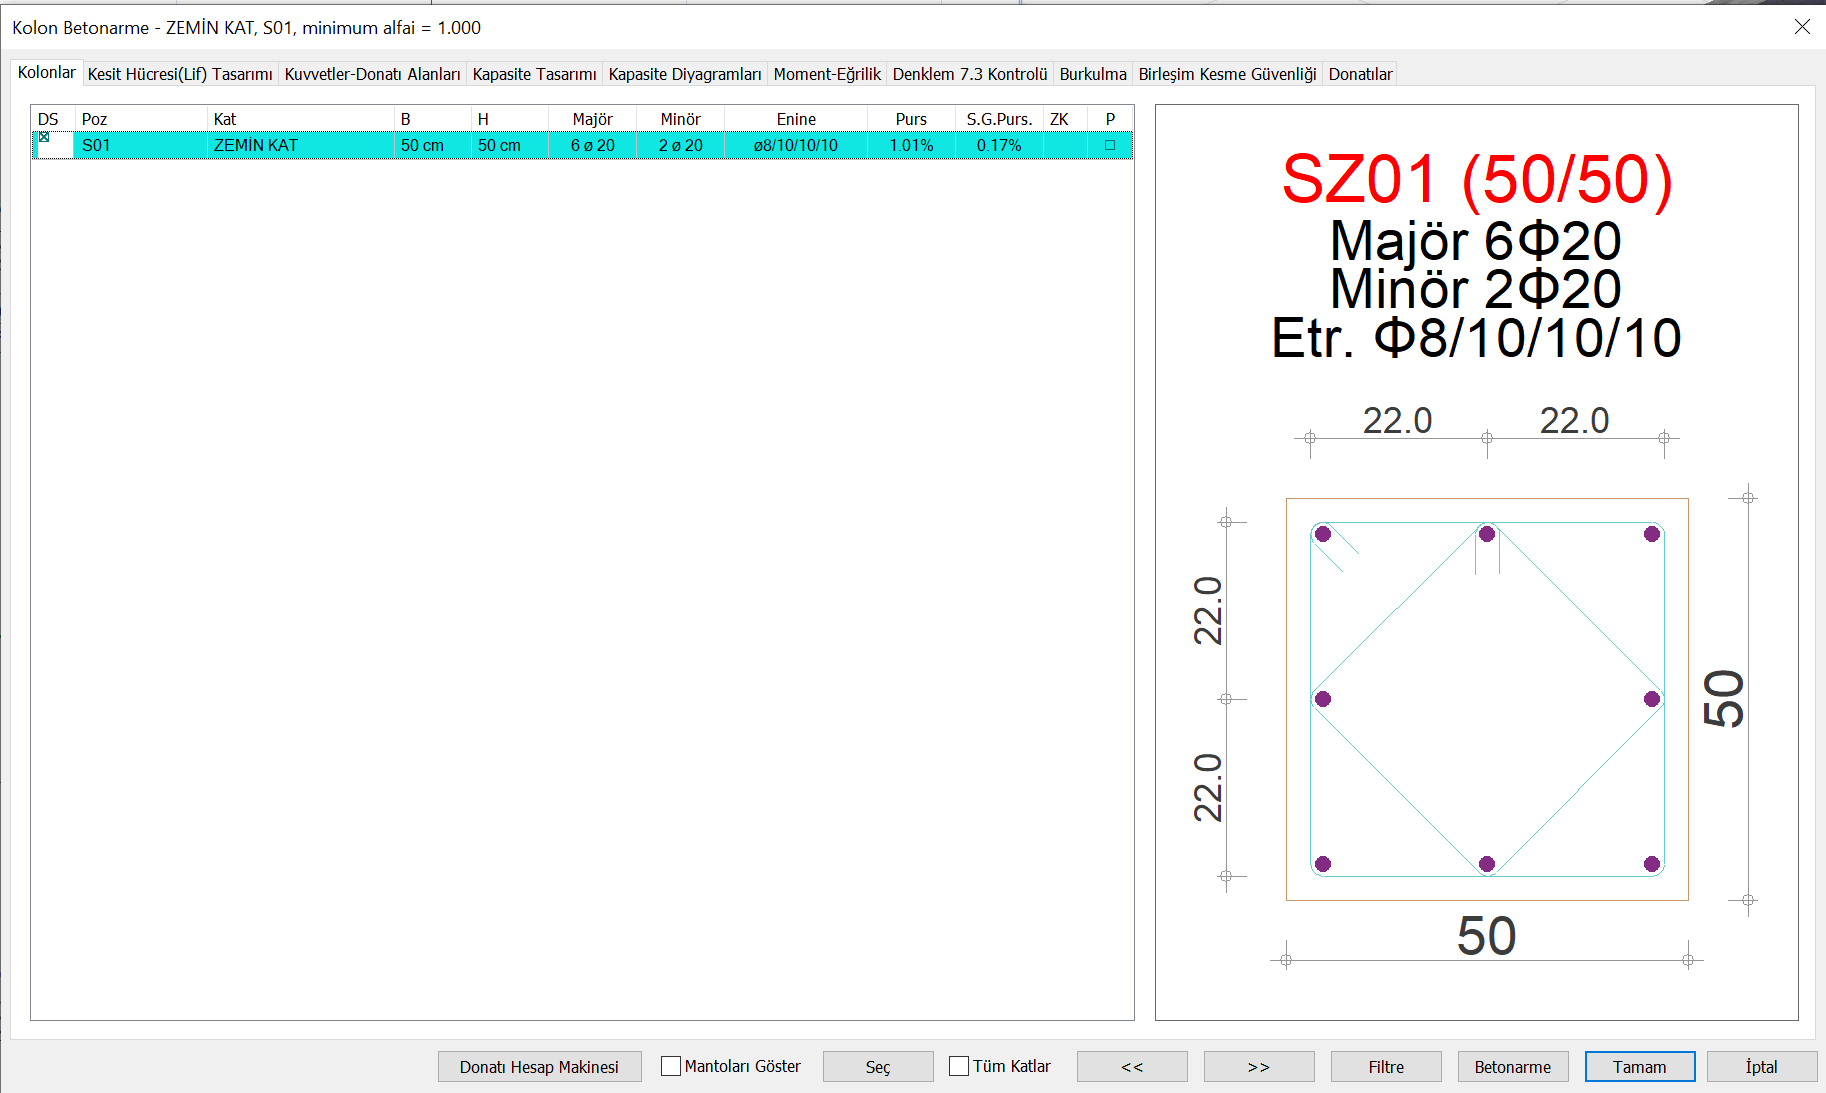Go to previous column with << button
Viewport: 1826px width, 1093px height.
pyautogui.click(x=1132, y=1067)
